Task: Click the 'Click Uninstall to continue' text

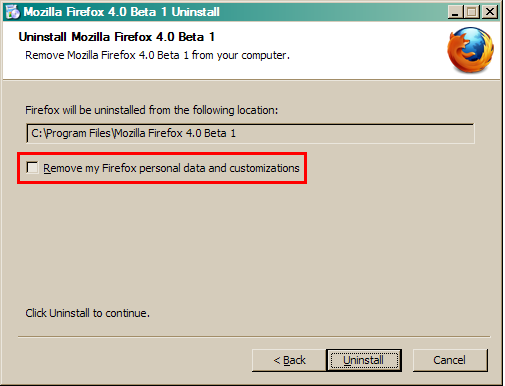Action: (87, 313)
